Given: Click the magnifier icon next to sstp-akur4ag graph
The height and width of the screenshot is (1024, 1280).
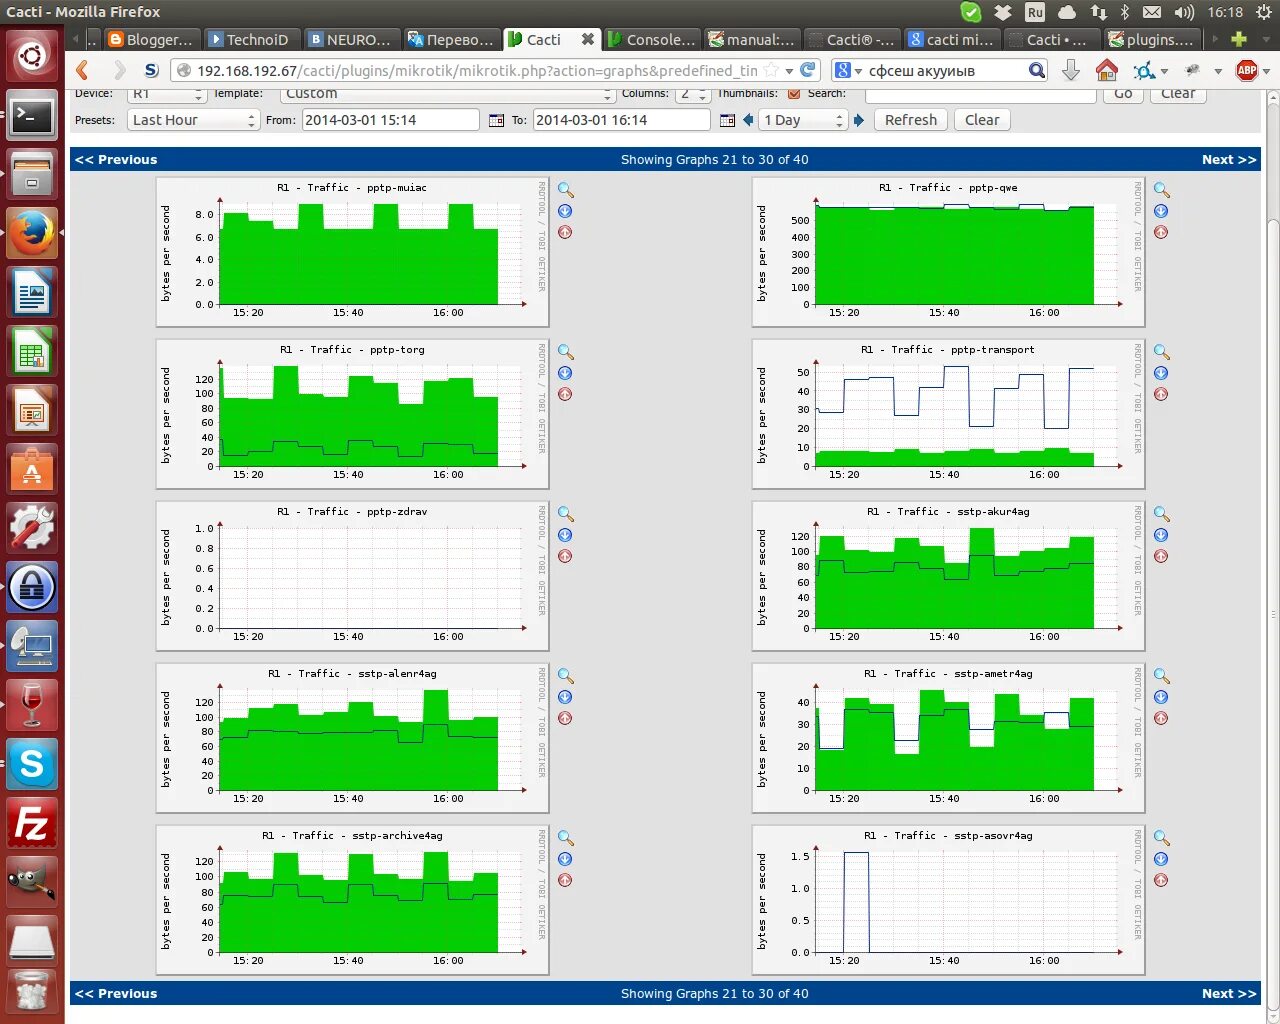Looking at the screenshot, I should coord(1162,514).
